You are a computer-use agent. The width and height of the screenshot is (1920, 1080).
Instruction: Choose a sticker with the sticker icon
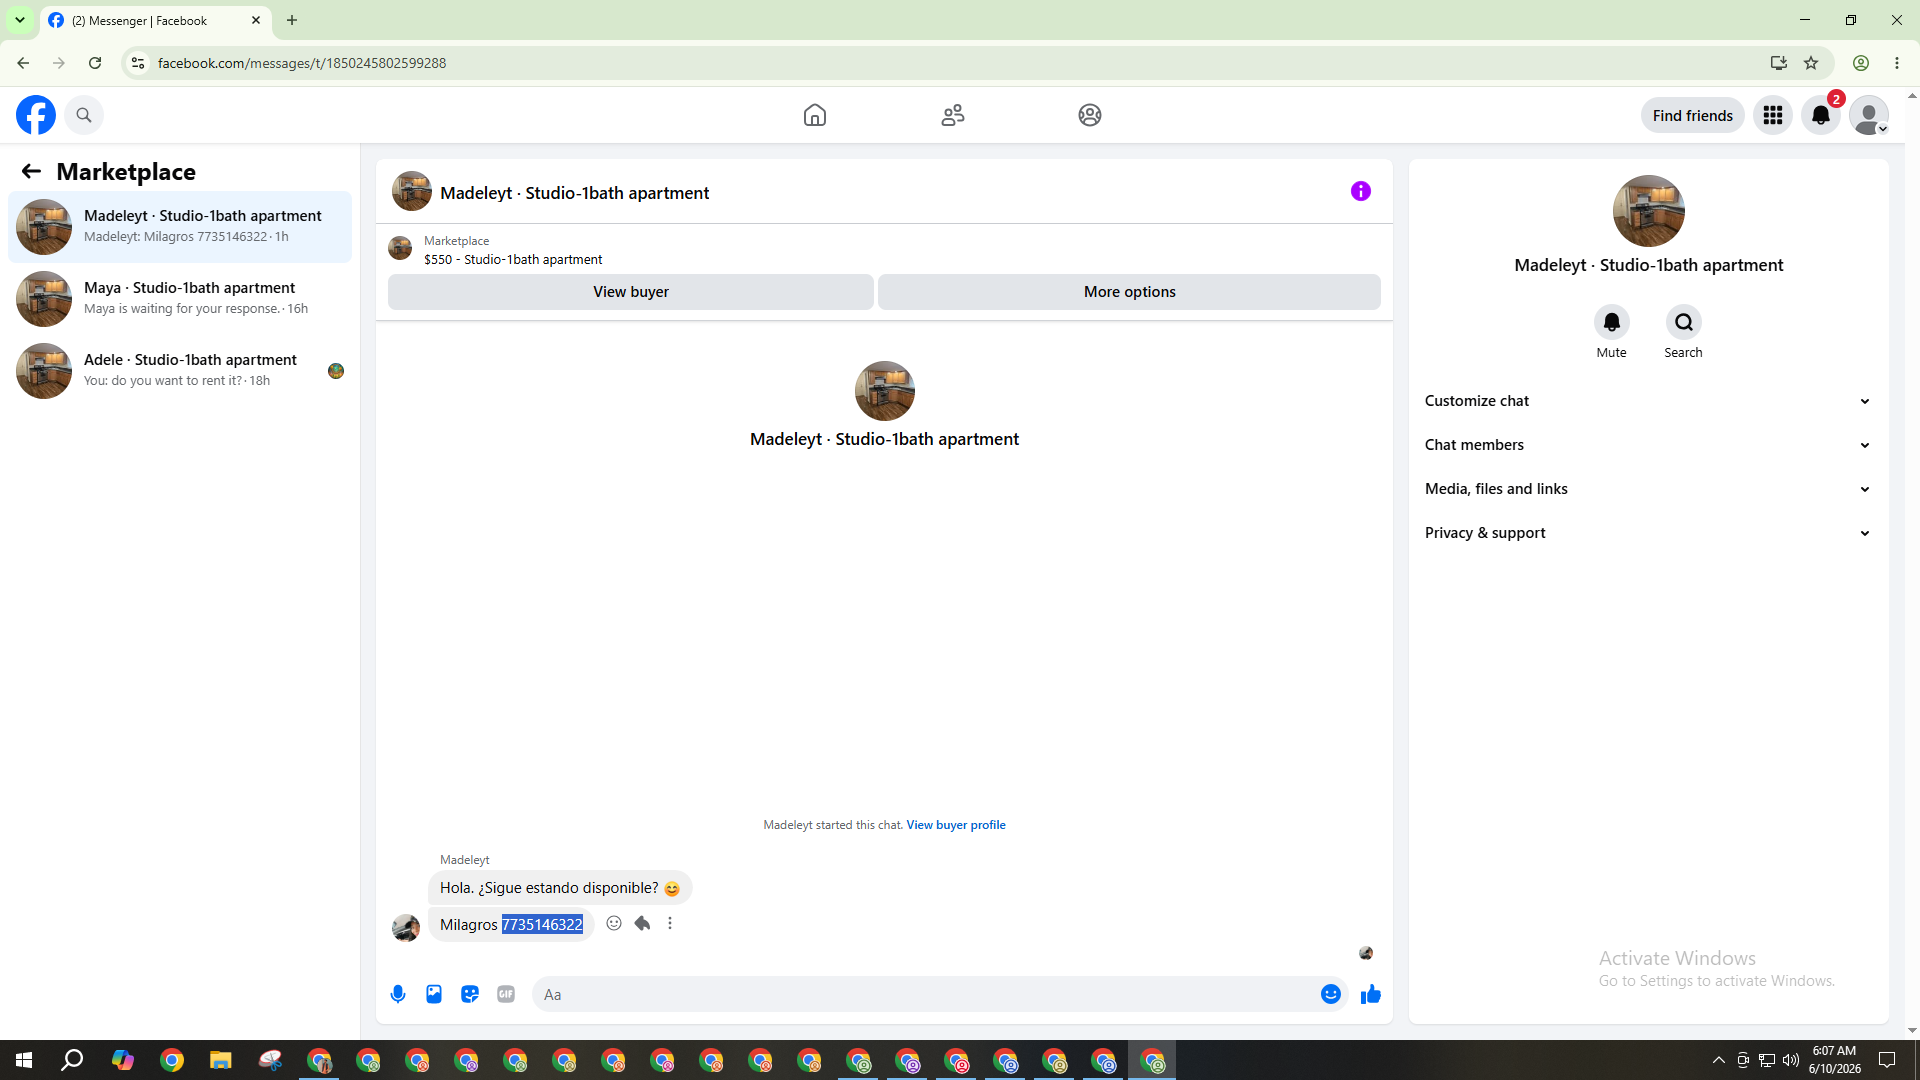470,994
